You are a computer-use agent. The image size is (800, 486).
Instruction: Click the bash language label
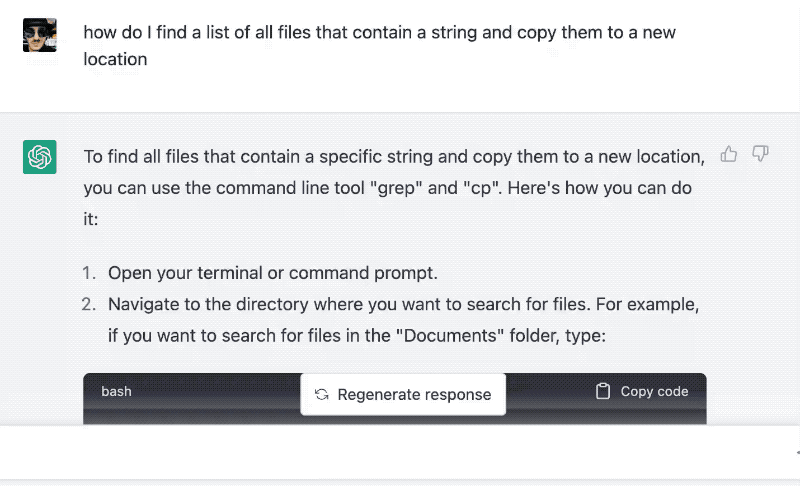click(x=116, y=391)
